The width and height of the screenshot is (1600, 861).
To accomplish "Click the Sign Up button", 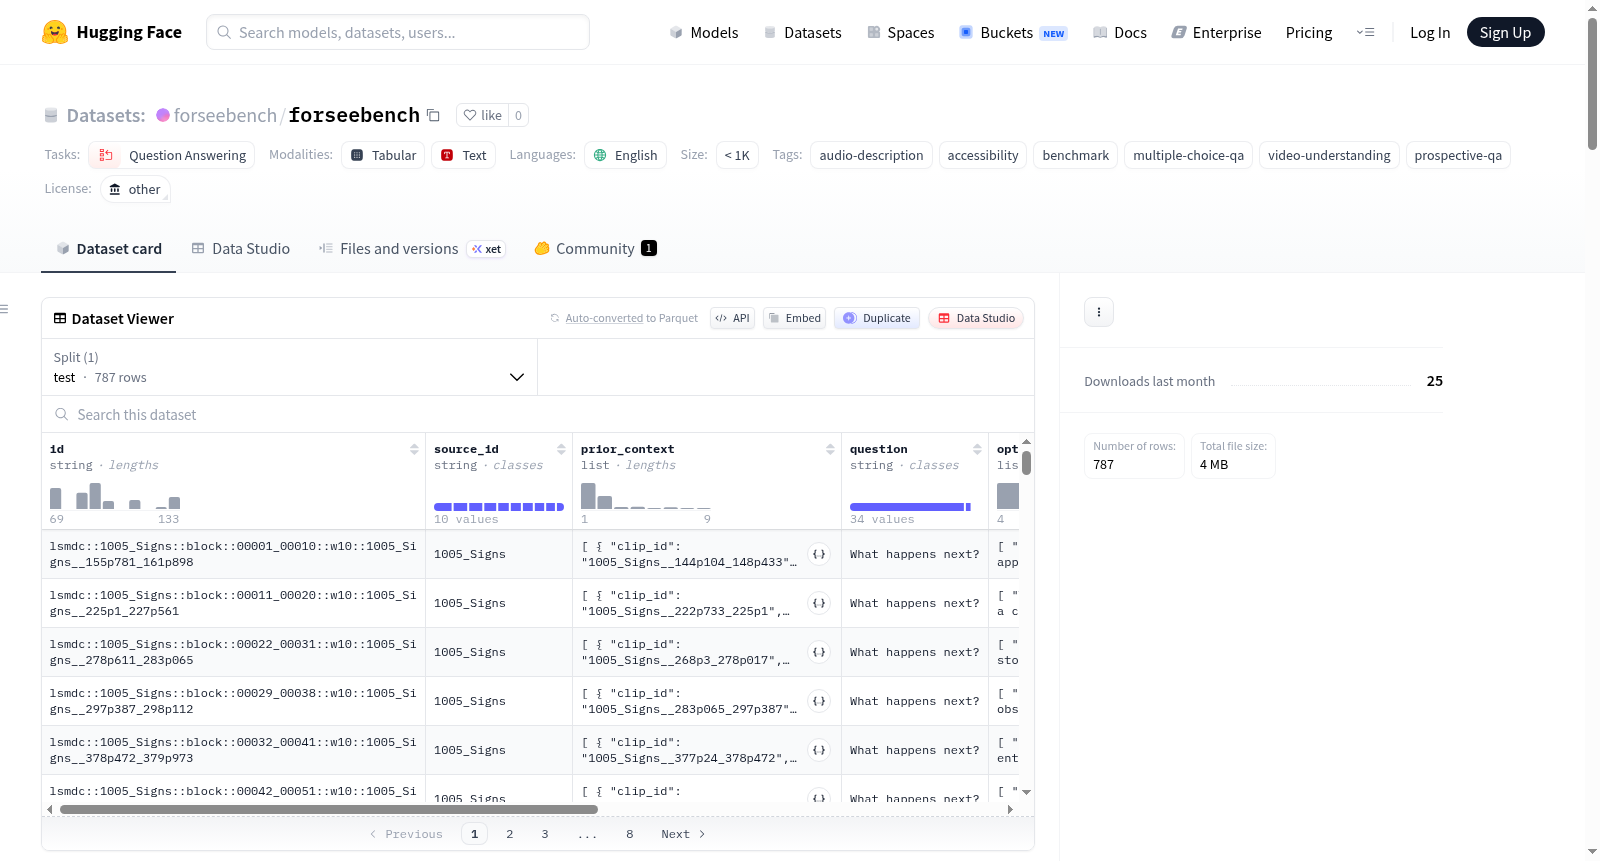I will (x=1505, y=32).
